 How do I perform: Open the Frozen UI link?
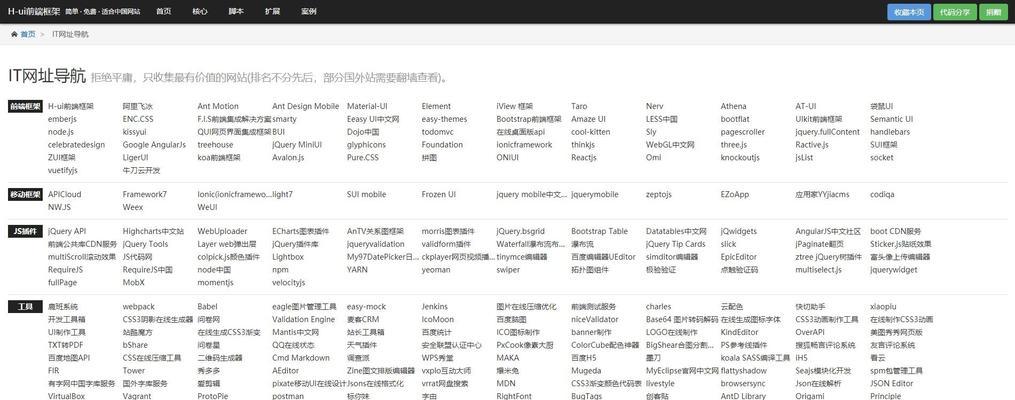(x=439, y=194)
